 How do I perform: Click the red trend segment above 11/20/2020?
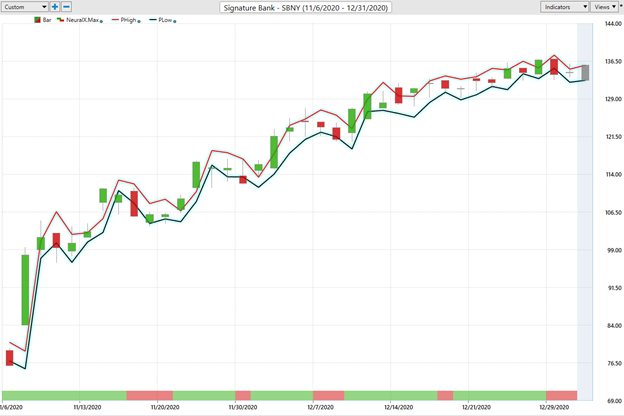pyautogui.click(x=150, y=395)
